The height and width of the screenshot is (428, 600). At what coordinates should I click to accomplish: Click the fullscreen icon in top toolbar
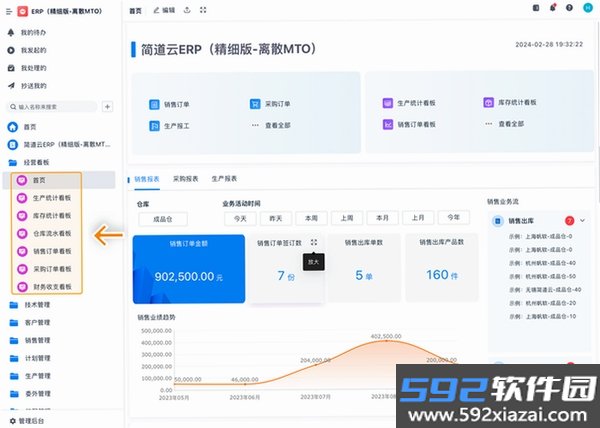(x=203, y=10)
